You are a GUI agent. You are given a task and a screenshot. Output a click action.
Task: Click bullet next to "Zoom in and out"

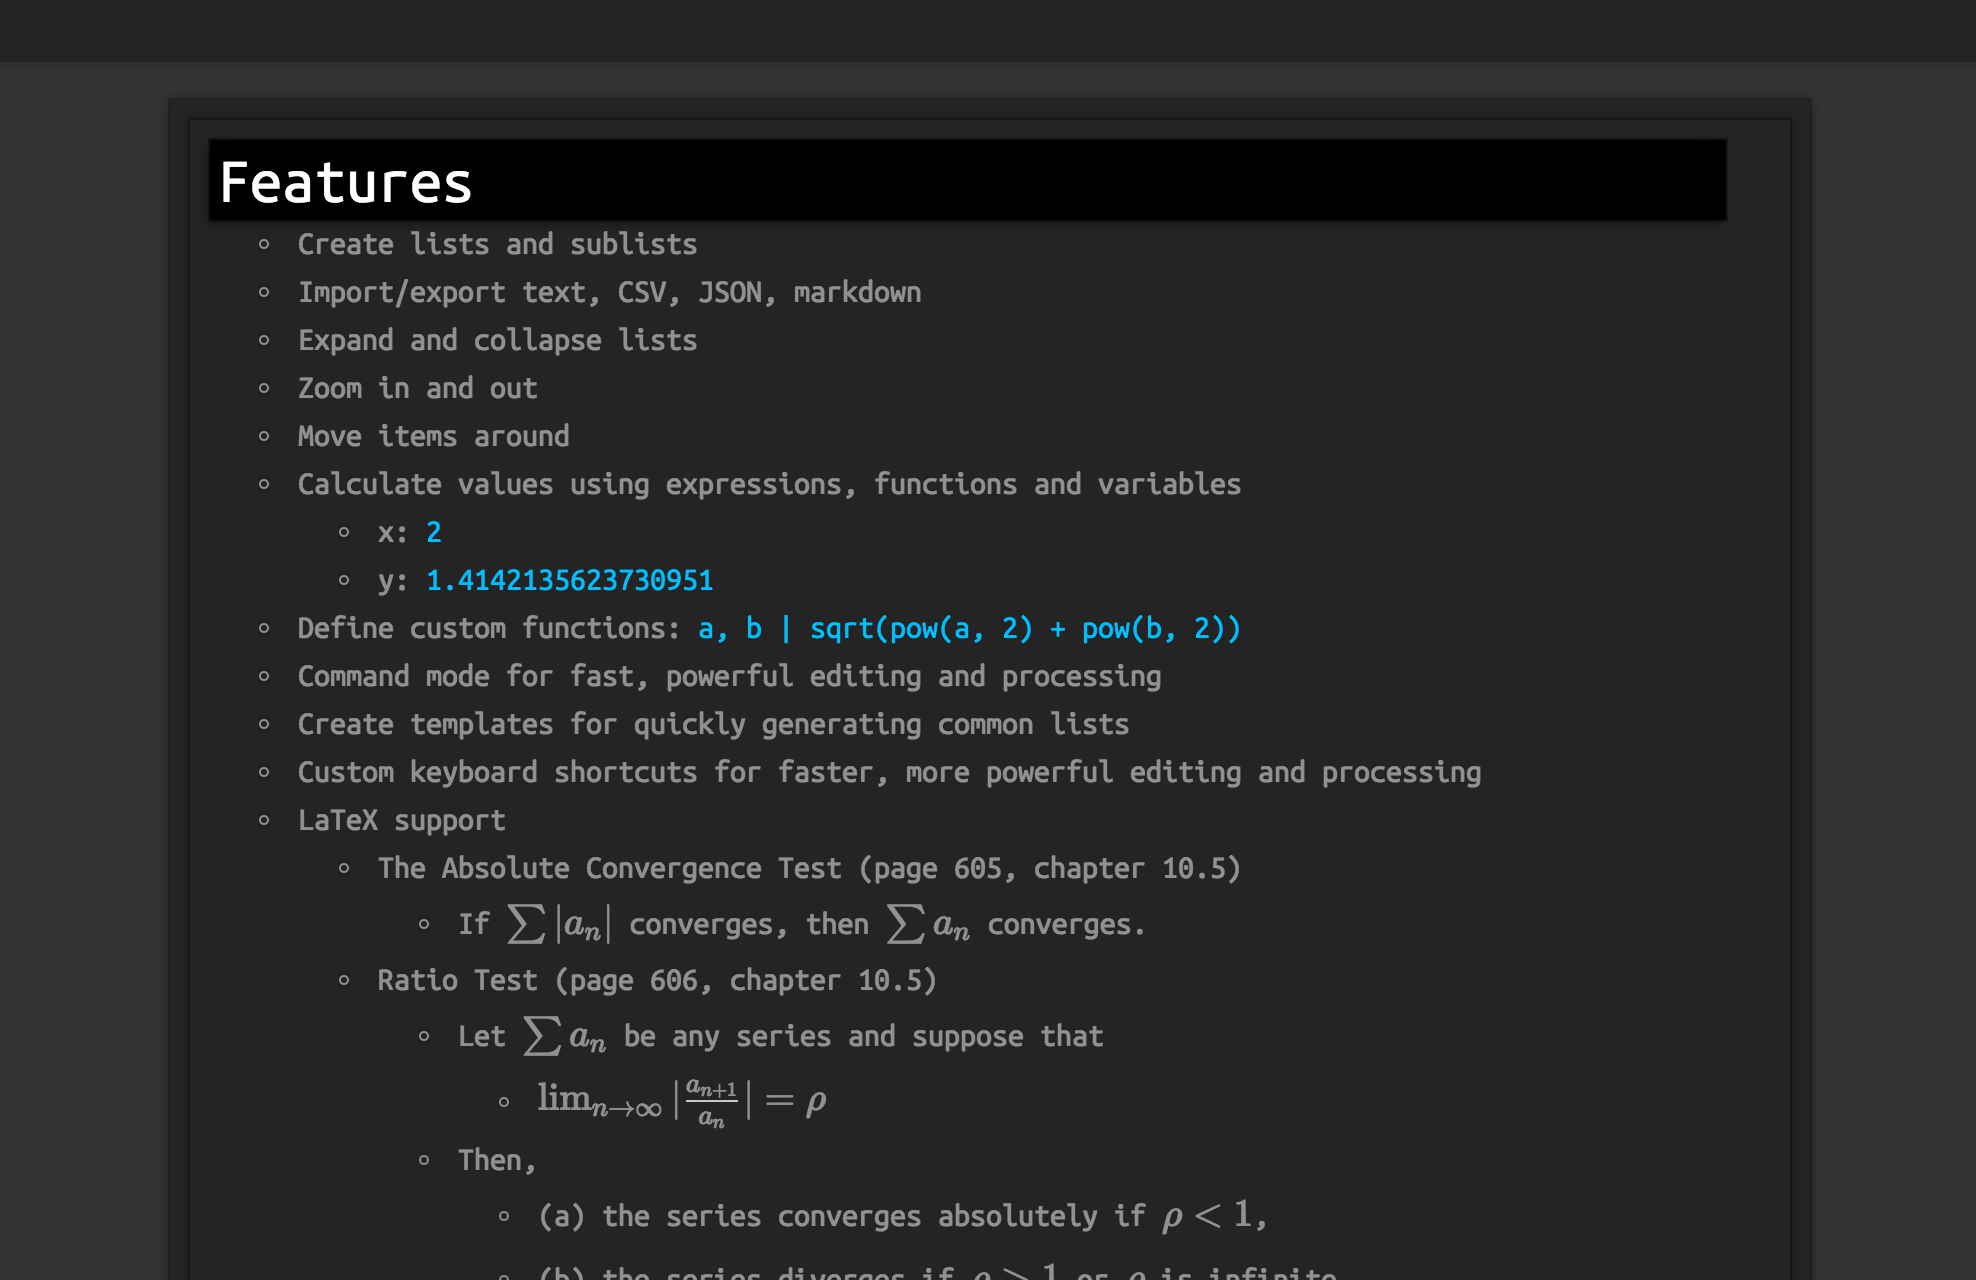pos(264,388)
